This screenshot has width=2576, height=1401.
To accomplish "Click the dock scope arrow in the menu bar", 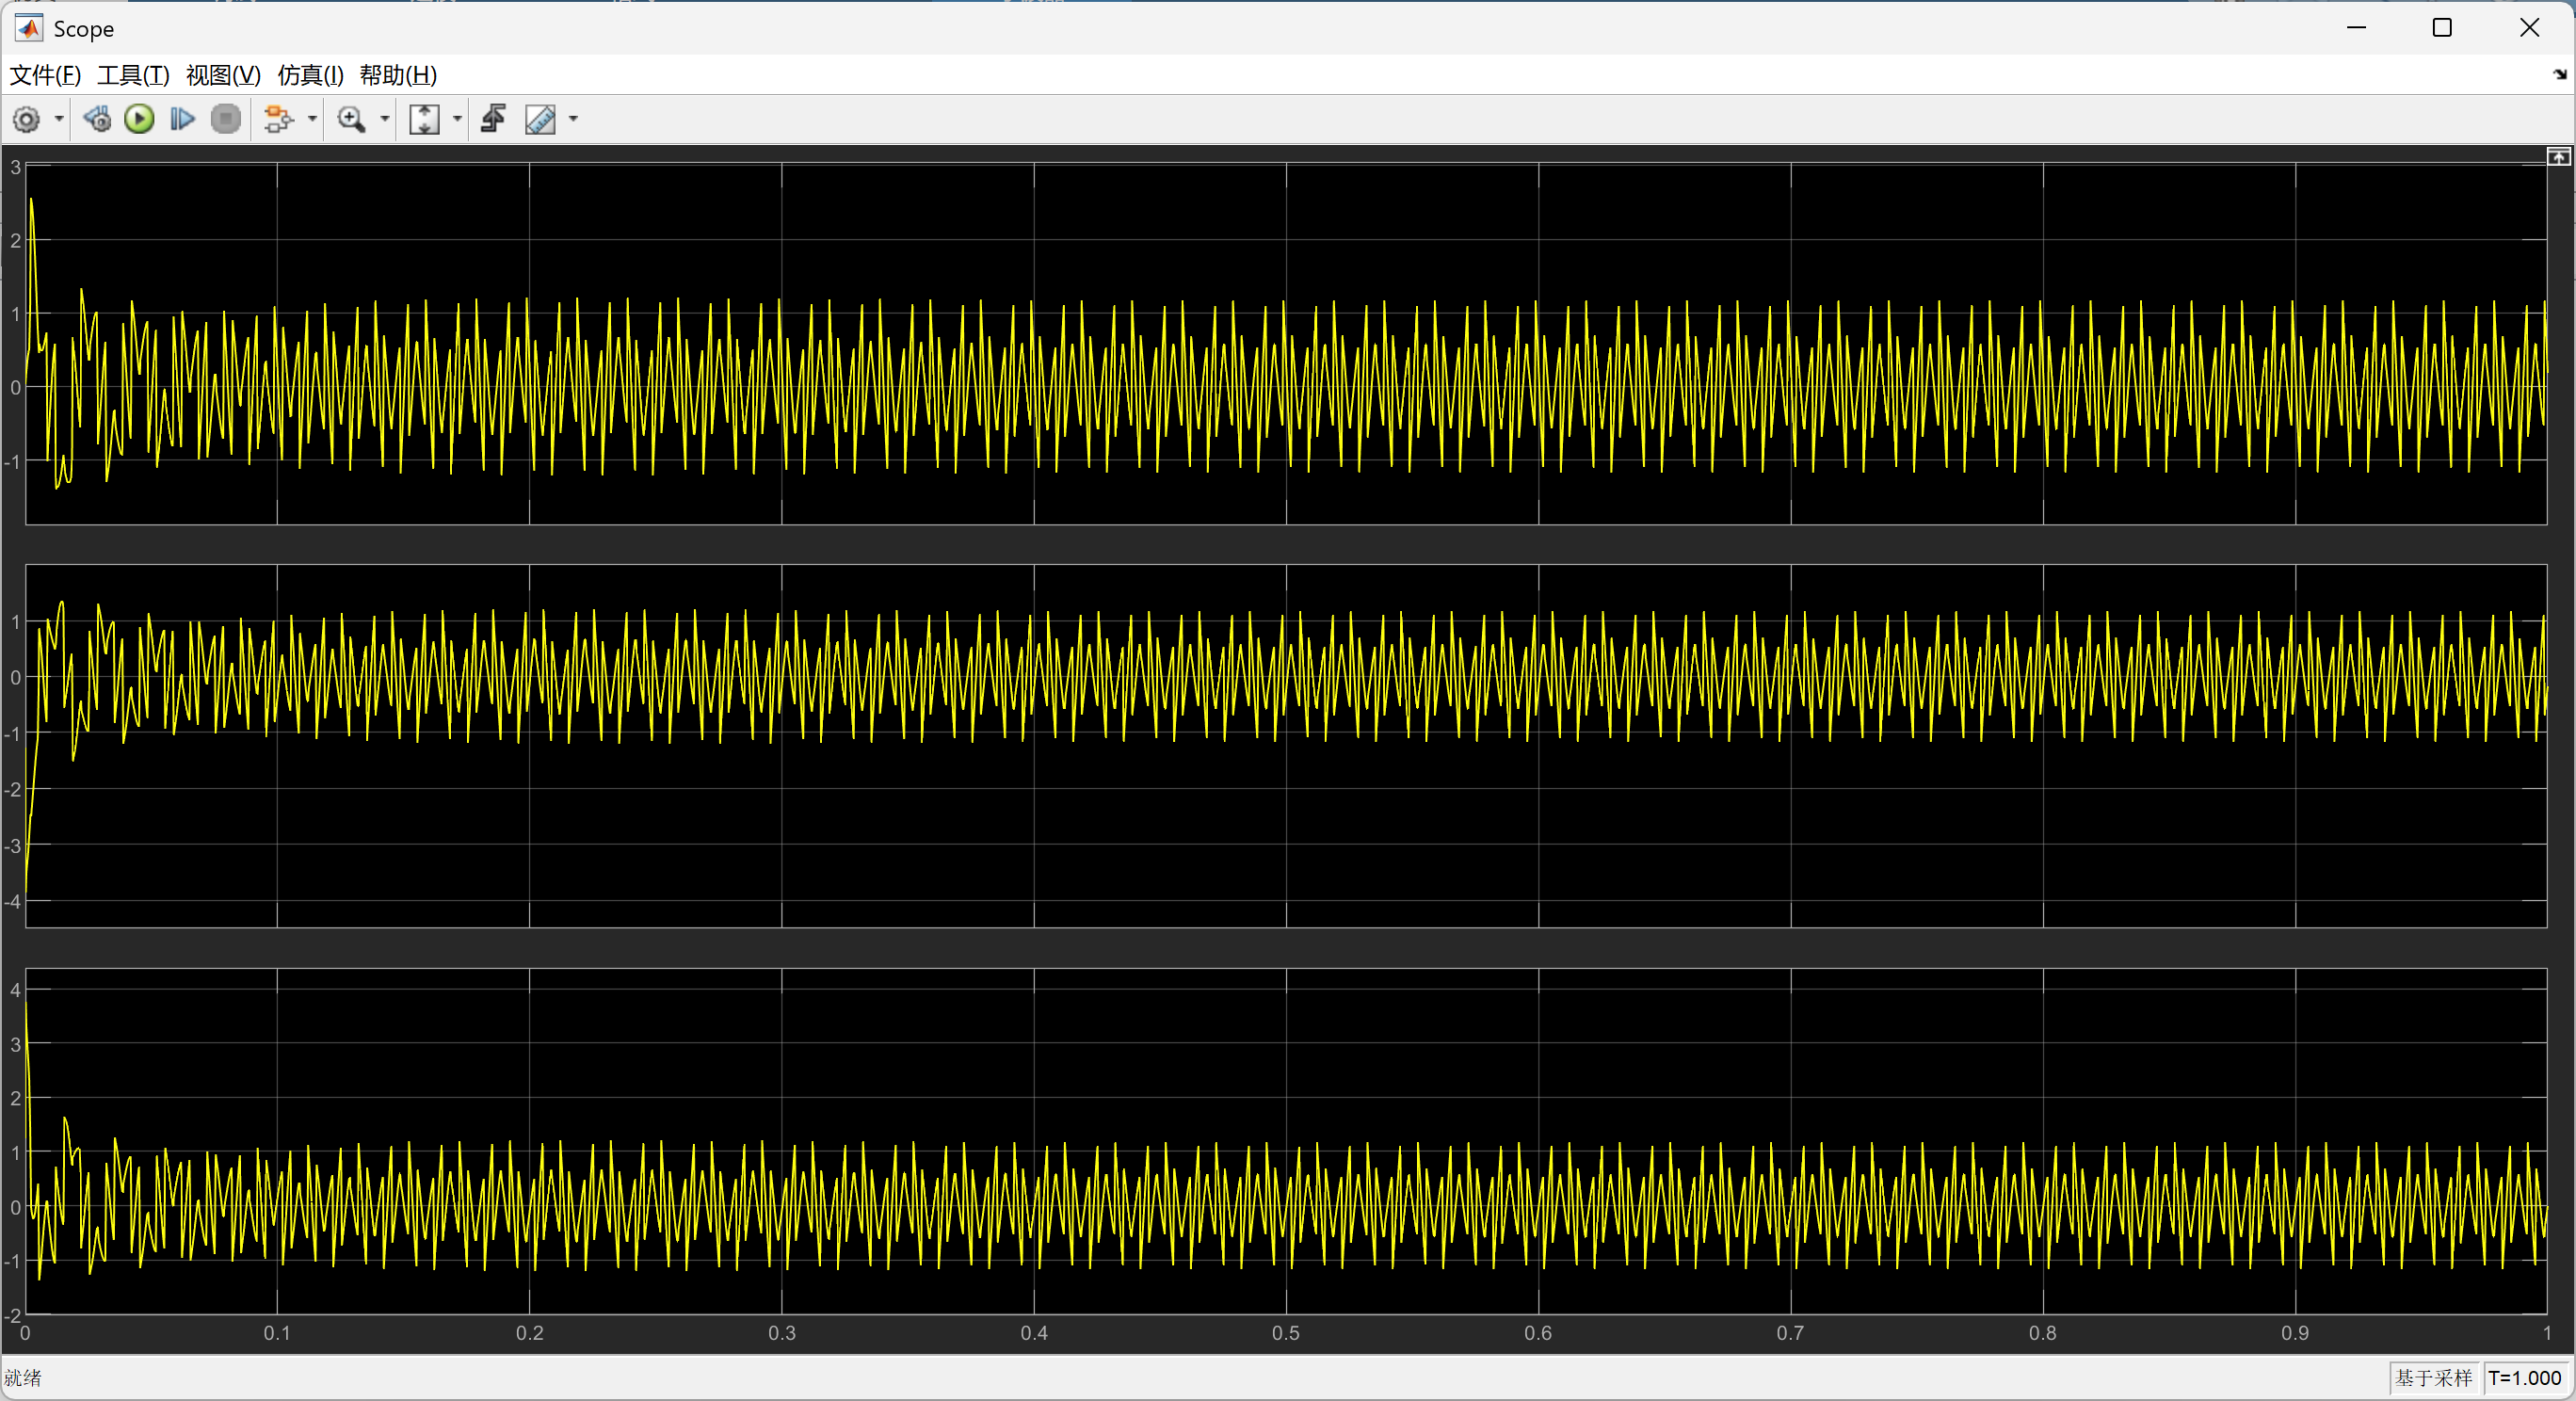I will coord(2560,75).
